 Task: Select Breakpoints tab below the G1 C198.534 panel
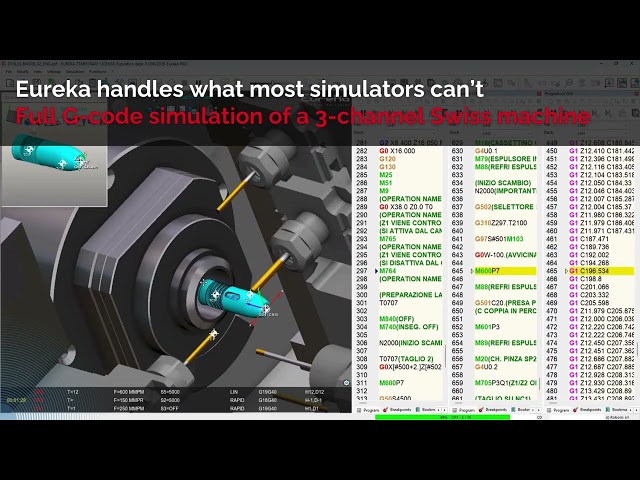pyautogui.click(x=588, y=410)
